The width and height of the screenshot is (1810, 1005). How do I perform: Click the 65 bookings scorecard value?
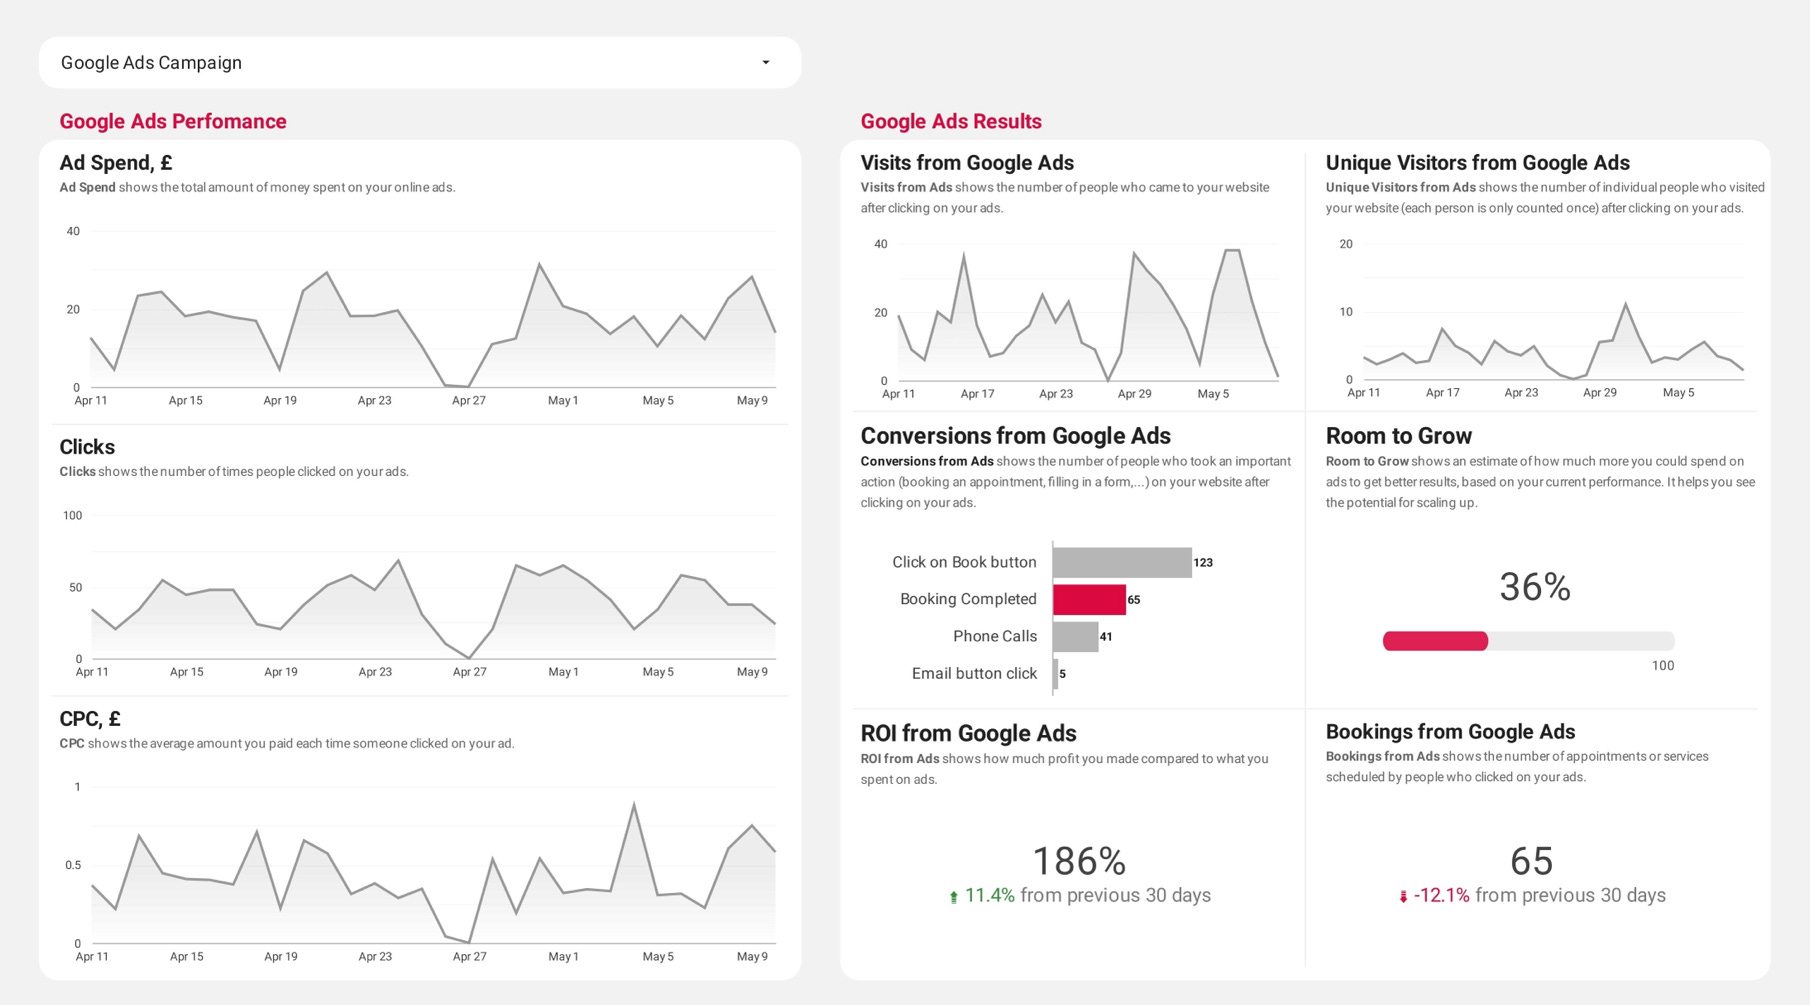1531,861
